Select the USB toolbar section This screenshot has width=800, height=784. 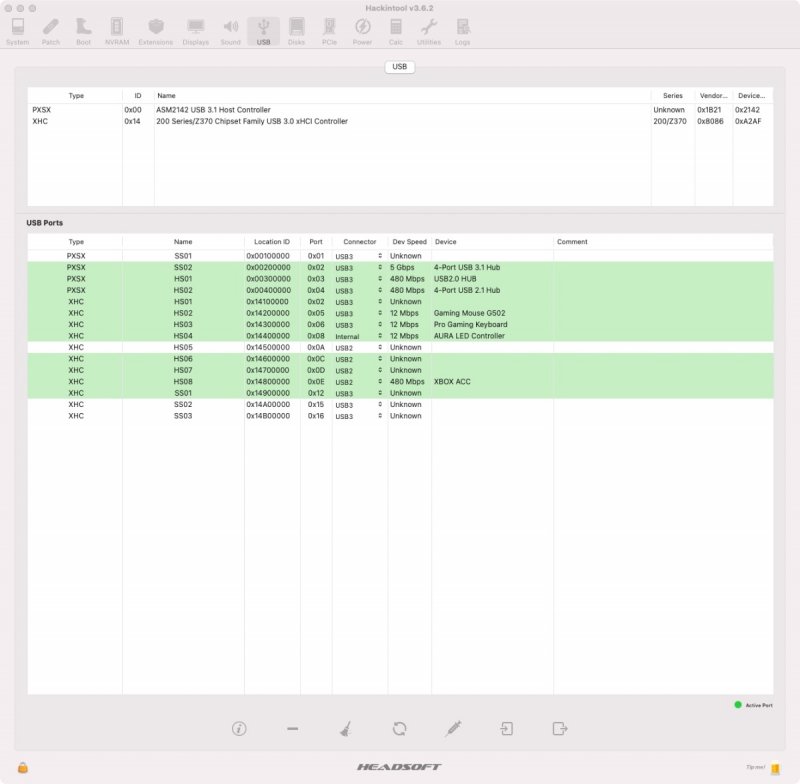tap(263, 32)
